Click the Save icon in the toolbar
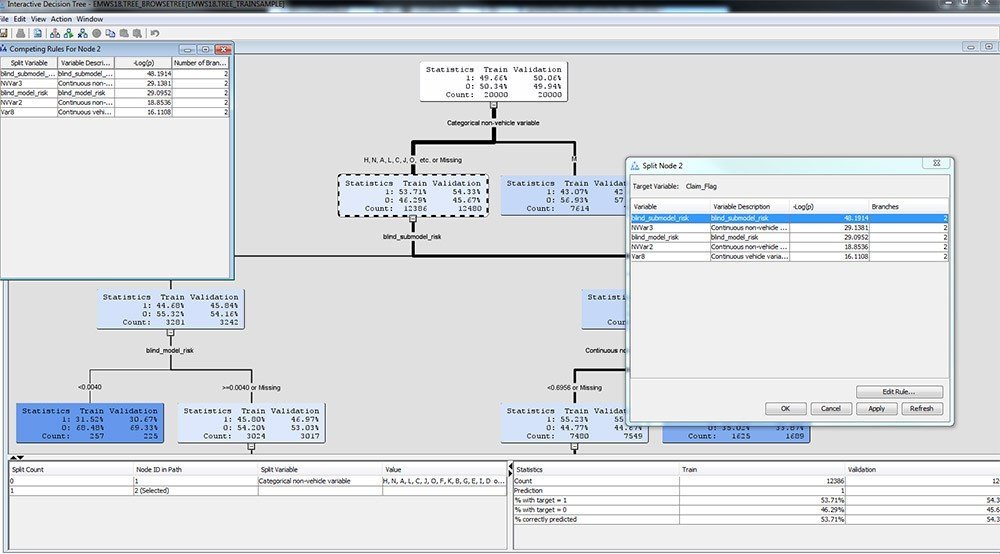This screenshot has width=1000, height=554. pyautogui.click(x=5, y=33)
